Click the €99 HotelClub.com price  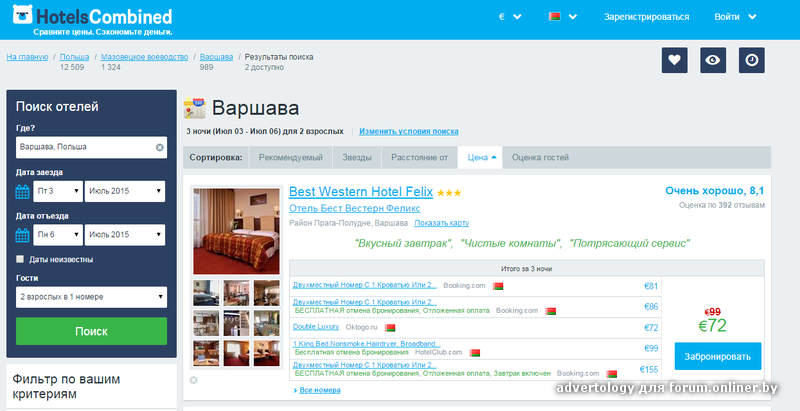pos(651,349)
